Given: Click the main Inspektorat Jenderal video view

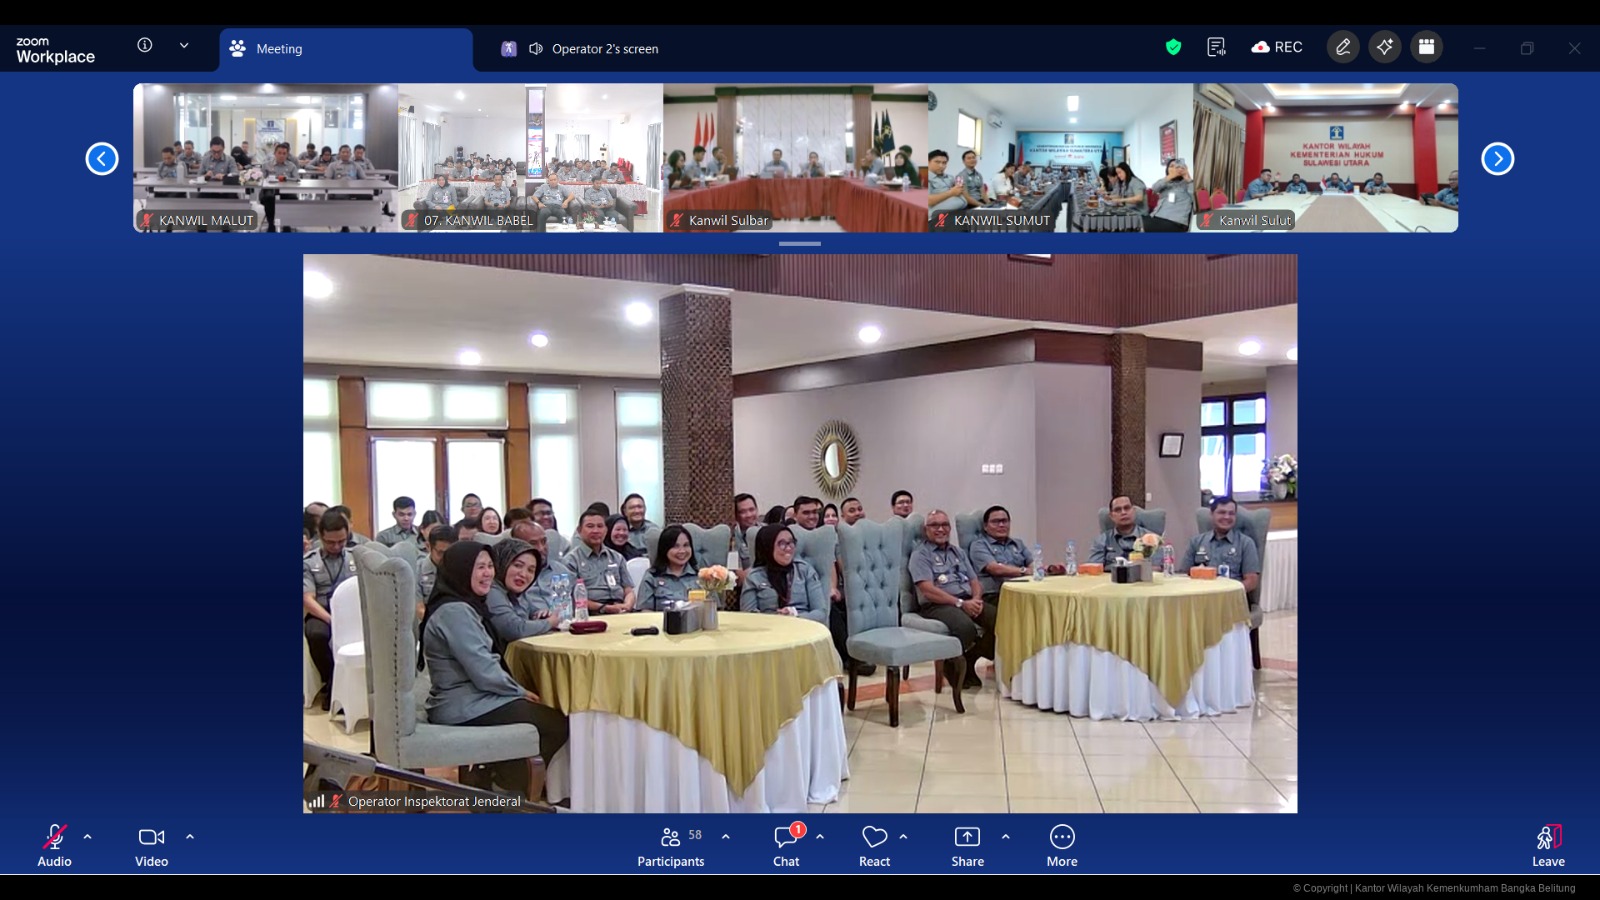Looking at the screenshot, I should tap(800, 533).
